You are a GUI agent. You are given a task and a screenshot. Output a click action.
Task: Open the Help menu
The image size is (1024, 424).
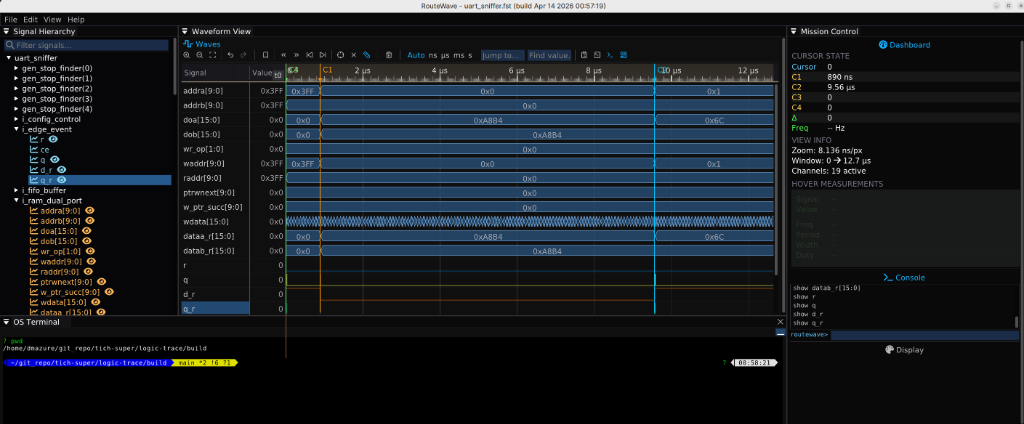click(76, 20)
